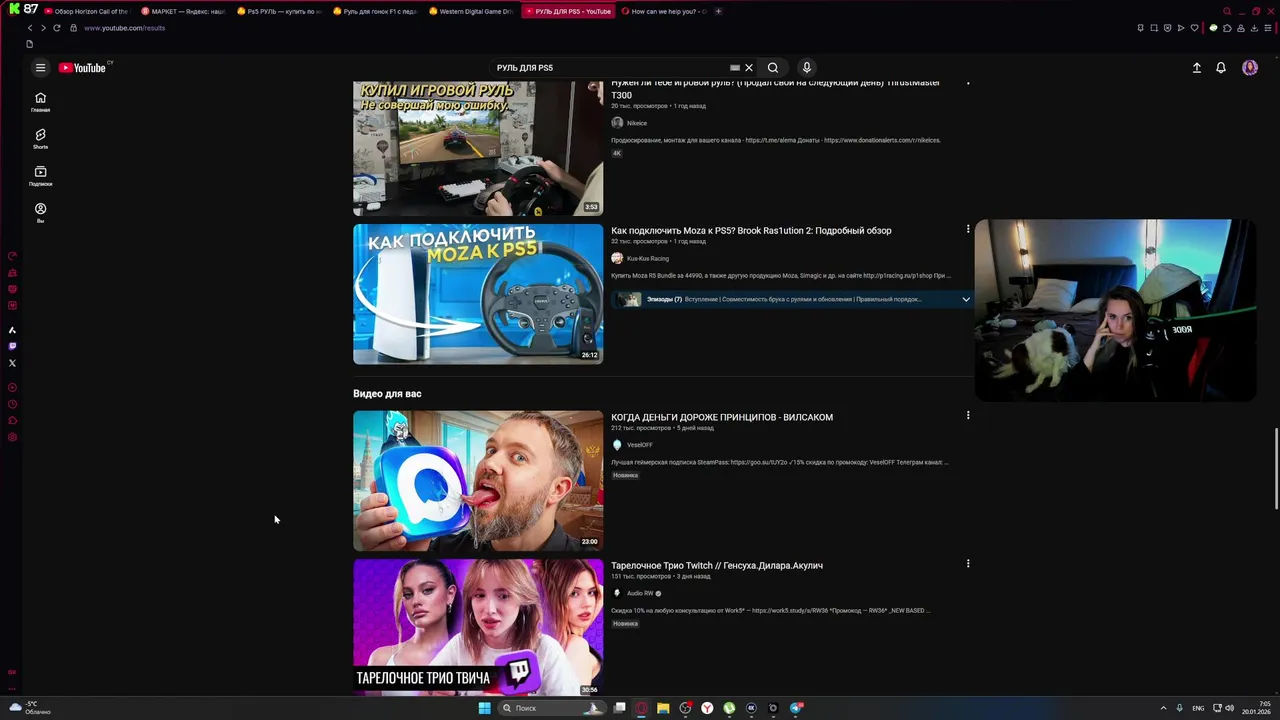The width and height of the screenshot is (1280, 720).
Task: Open Telegram from the taskbar
Action: point(796,708)
